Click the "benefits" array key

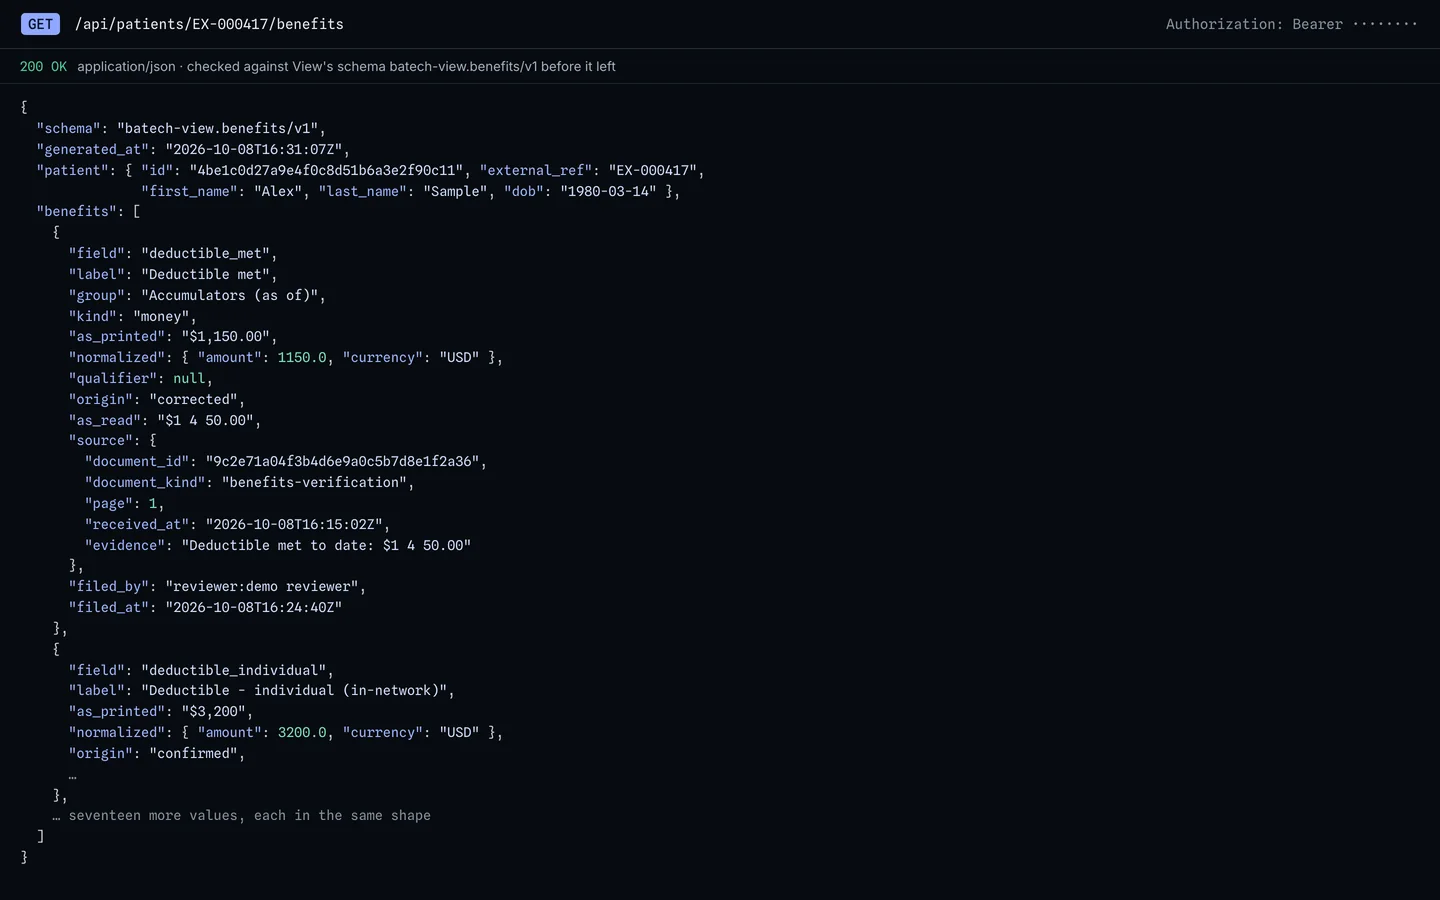coord(77,211)
